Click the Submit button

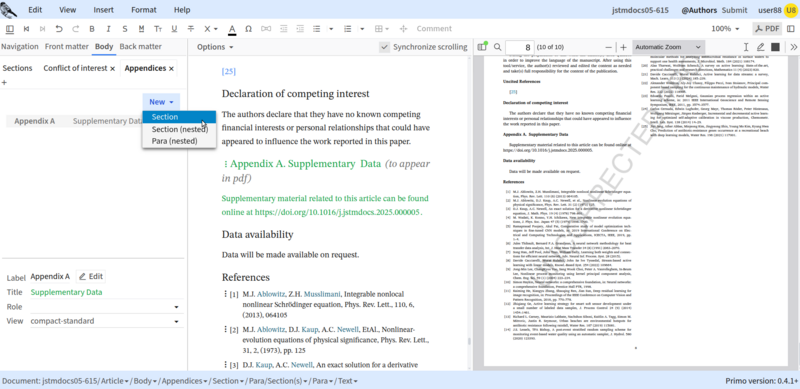pos(735,10)
